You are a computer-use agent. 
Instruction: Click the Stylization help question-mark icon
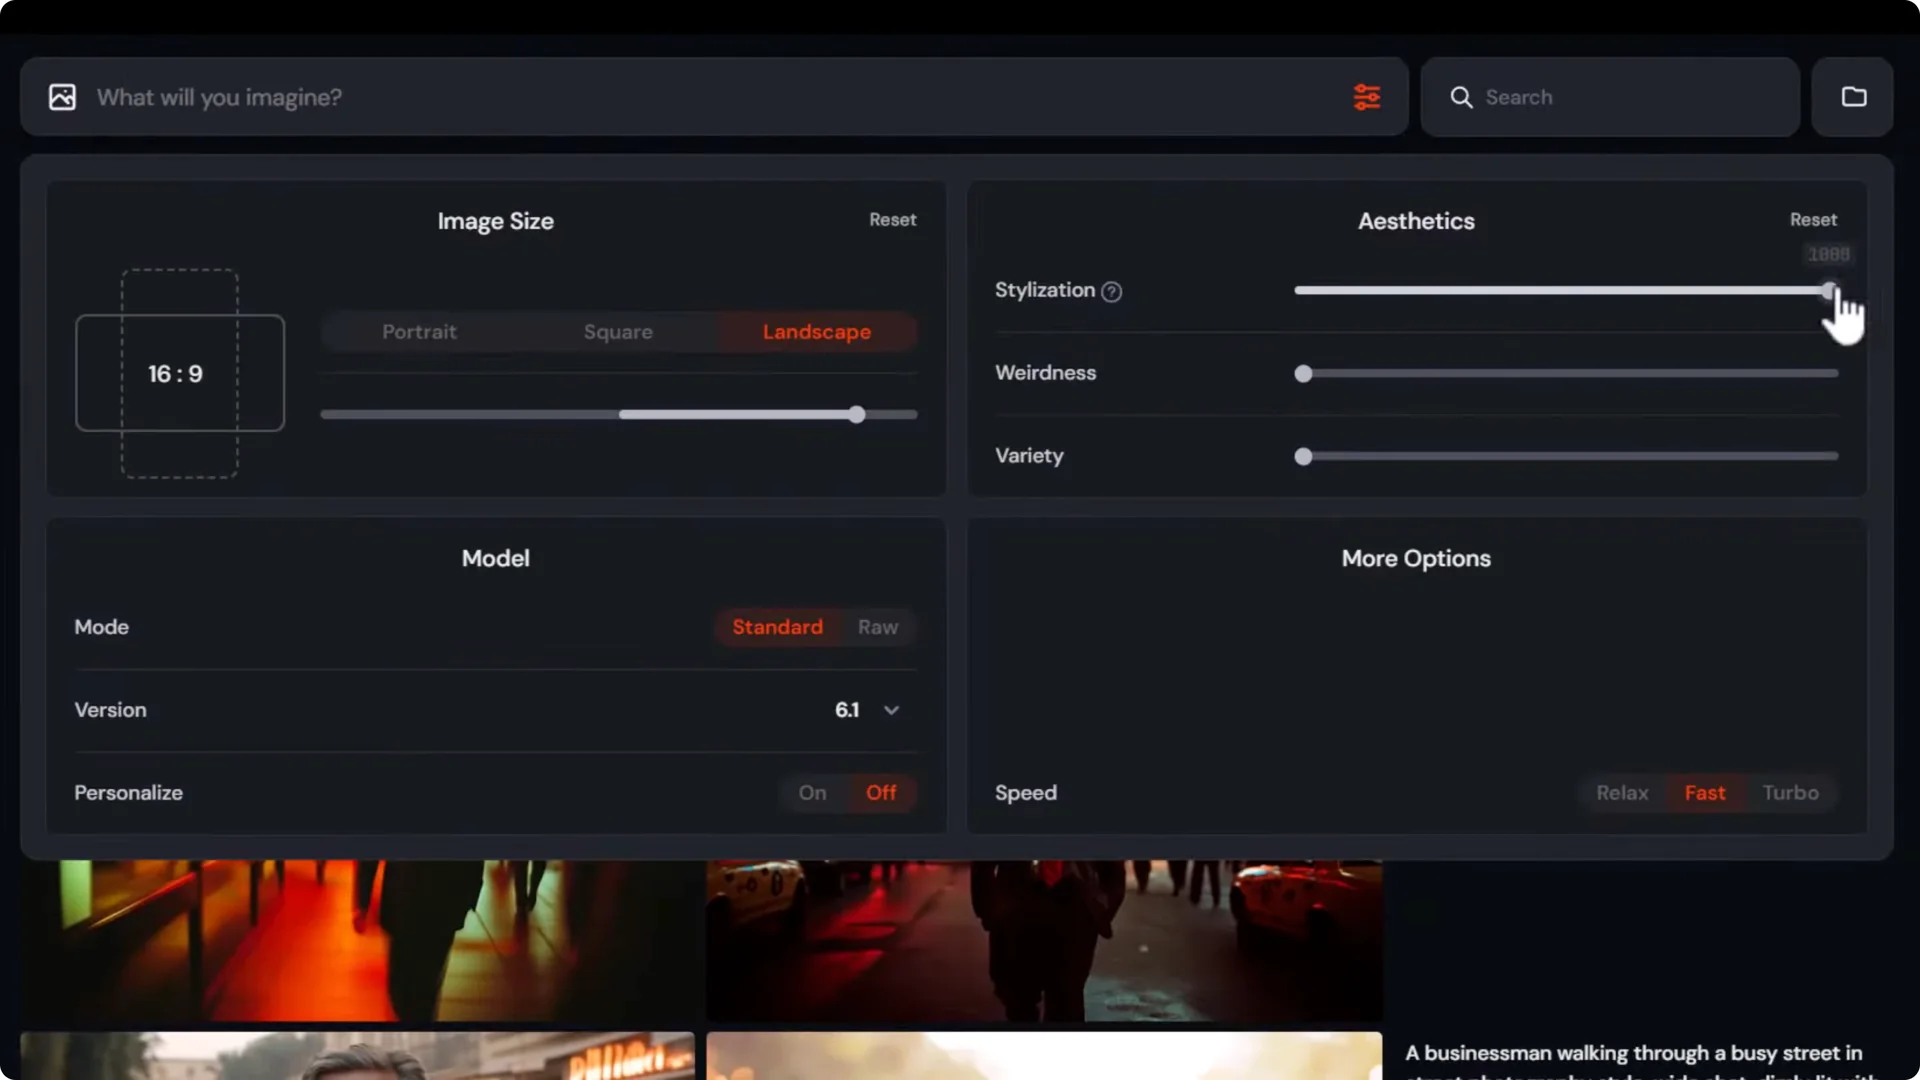coord(1111,292)
